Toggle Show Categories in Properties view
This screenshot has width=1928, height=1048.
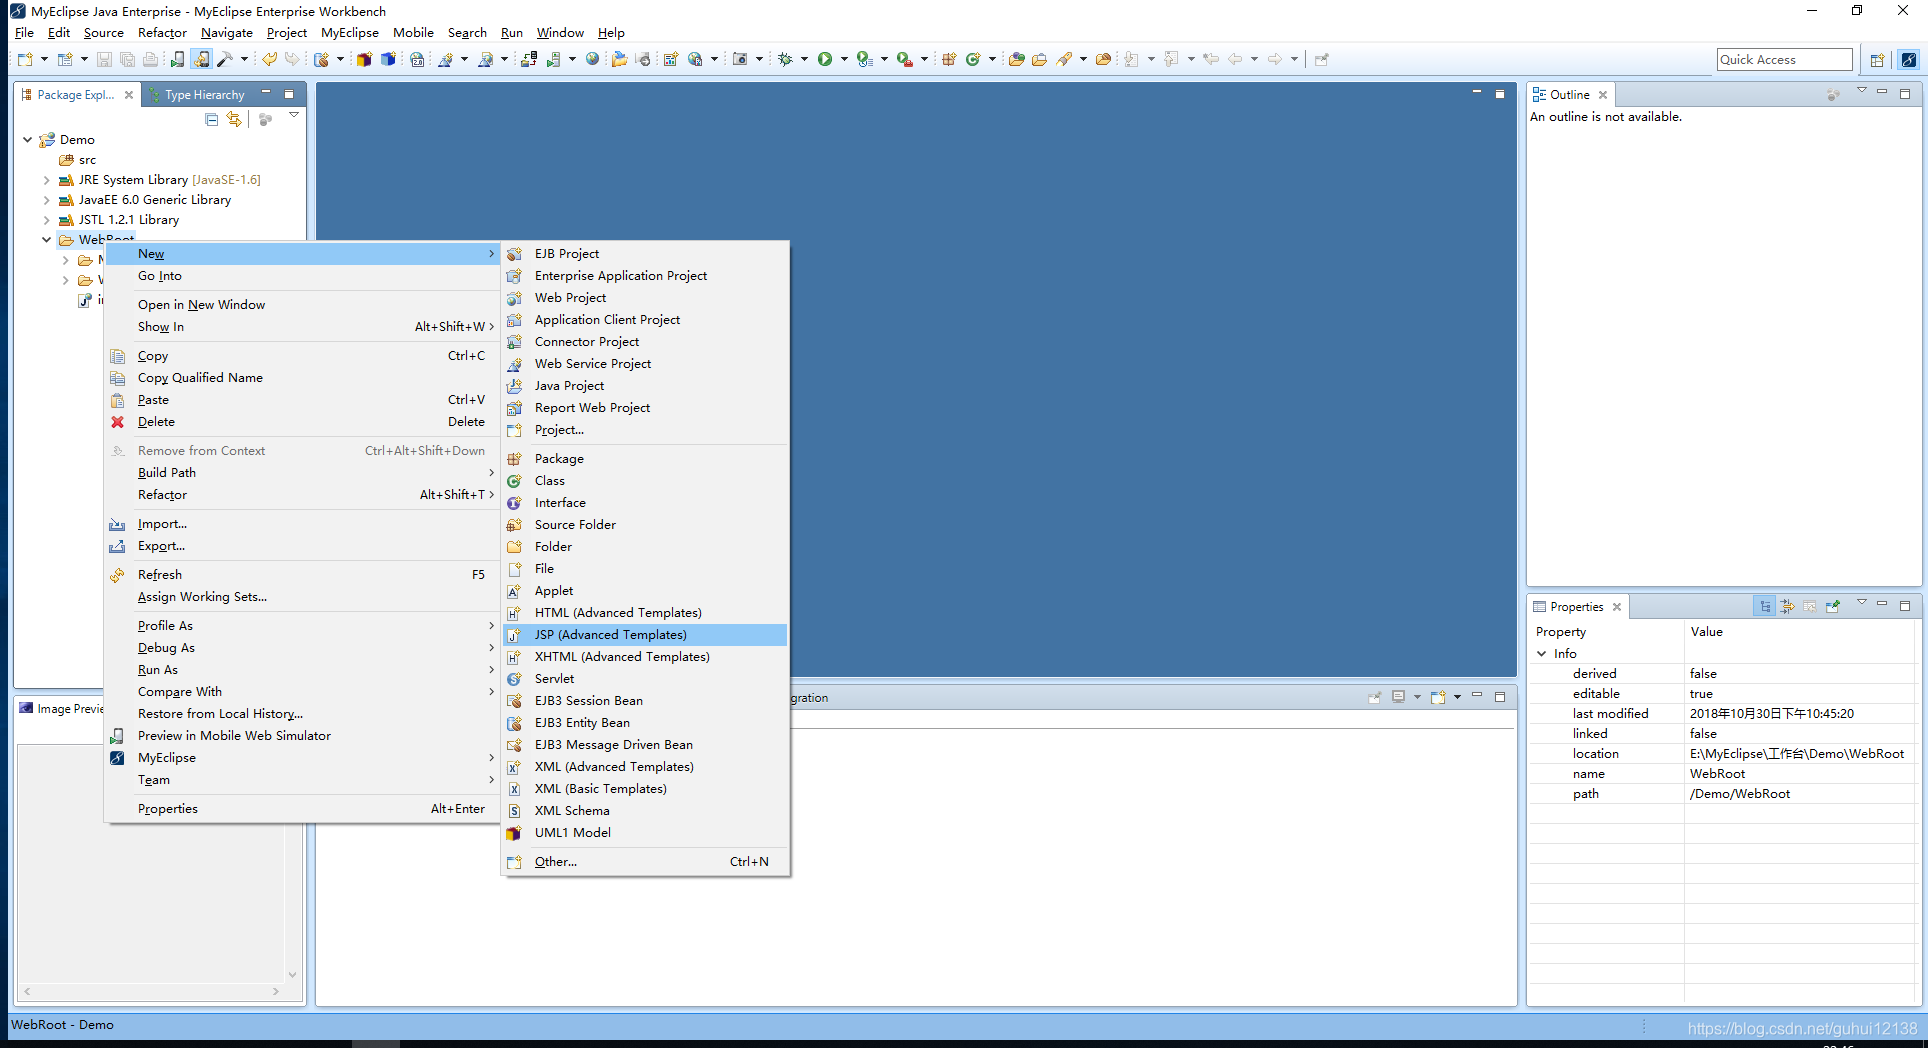coord(1765,607)
